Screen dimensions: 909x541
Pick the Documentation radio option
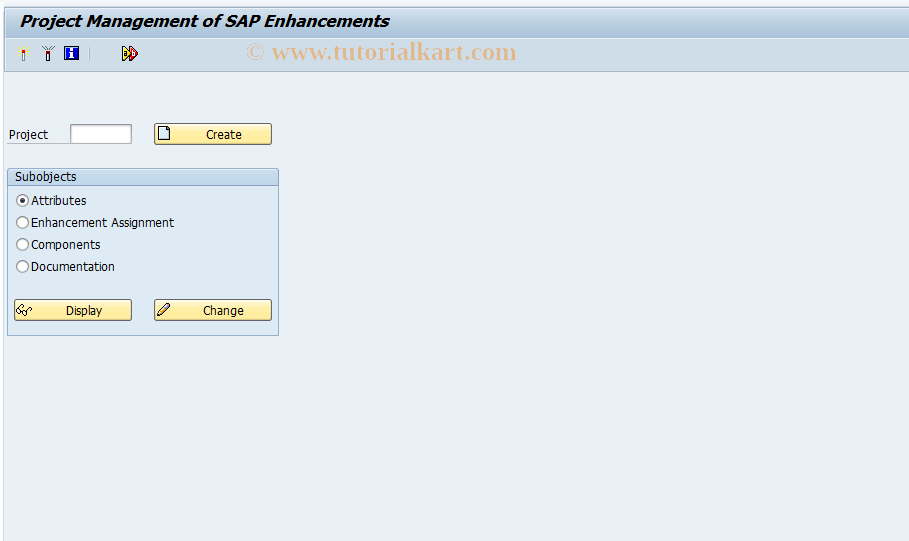(x=23, y=267)
